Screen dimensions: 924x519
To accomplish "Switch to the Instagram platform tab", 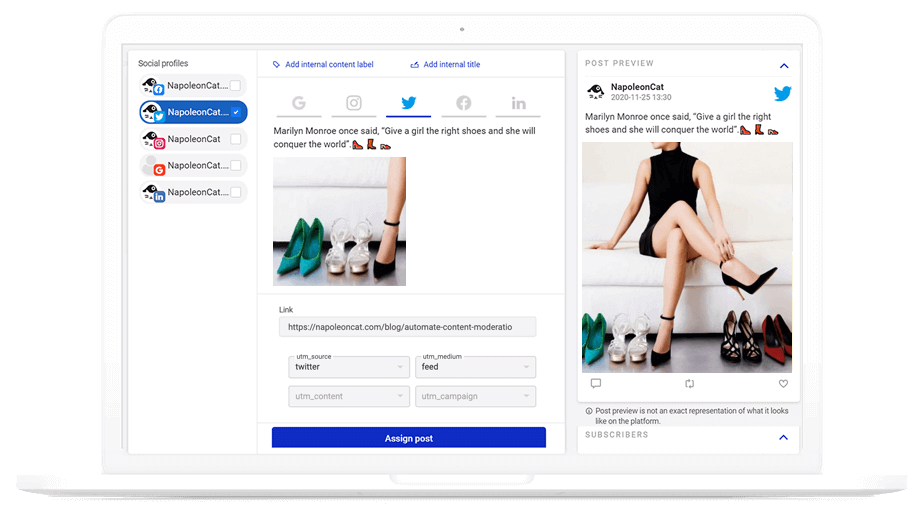I will coord(353,103).
